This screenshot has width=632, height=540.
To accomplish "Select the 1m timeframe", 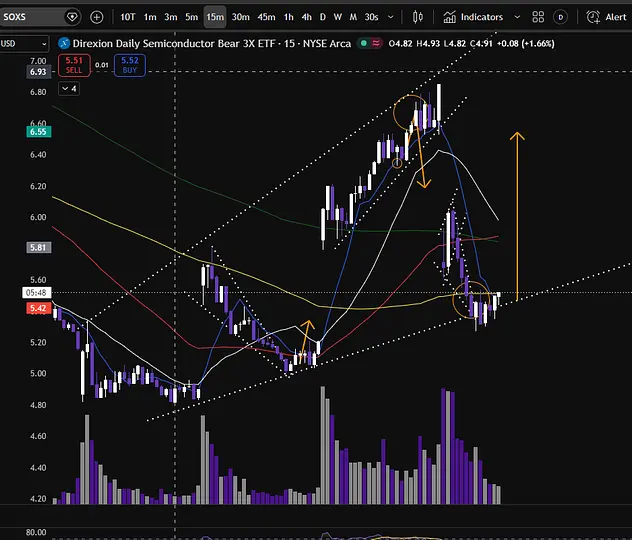I will click(150, 17).
